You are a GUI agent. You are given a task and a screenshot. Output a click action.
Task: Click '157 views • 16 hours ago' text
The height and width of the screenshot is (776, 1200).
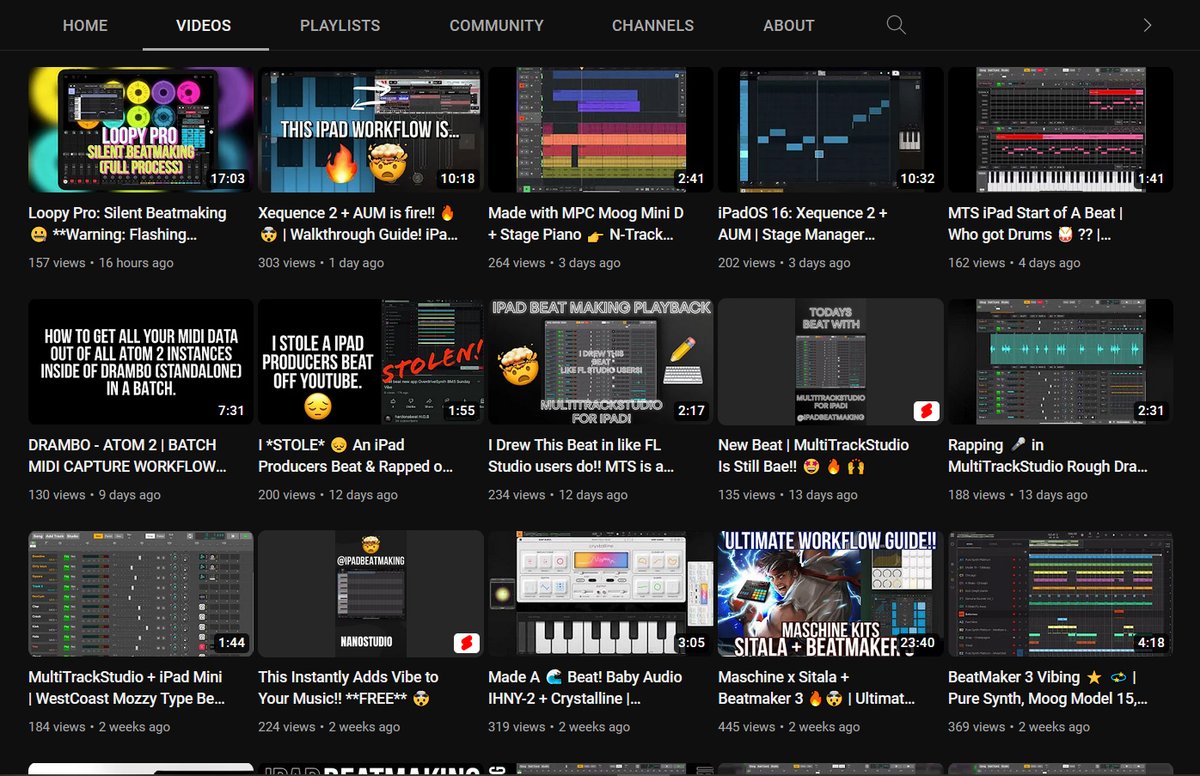pos(101,263)
